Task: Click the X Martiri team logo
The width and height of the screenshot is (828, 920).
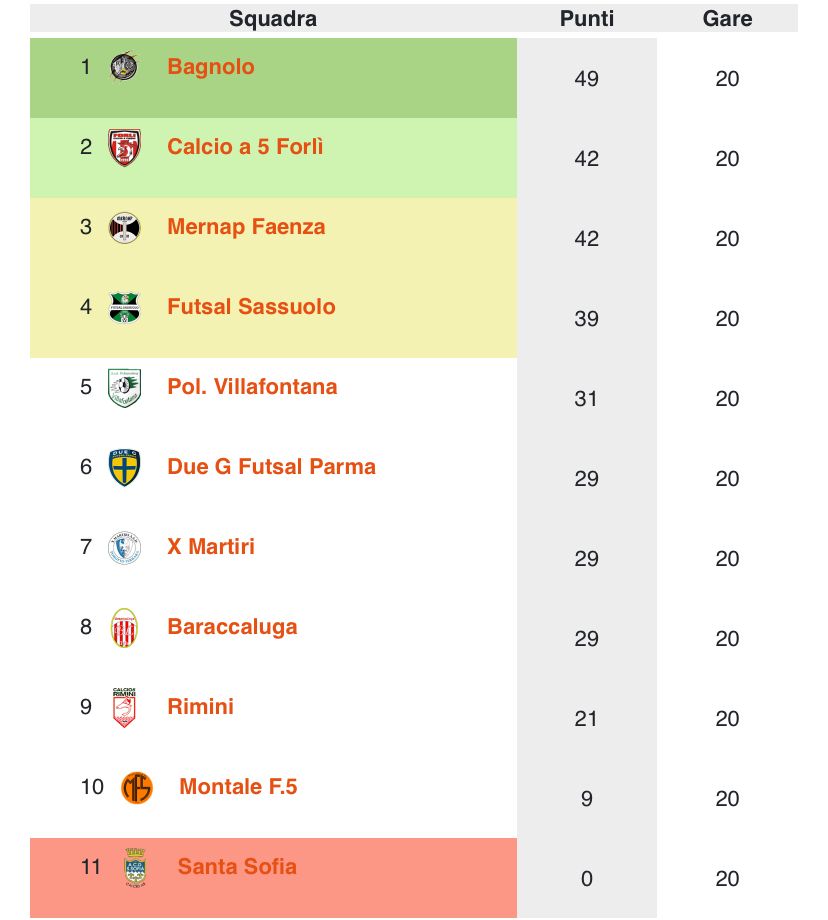Action: (124, 547)
